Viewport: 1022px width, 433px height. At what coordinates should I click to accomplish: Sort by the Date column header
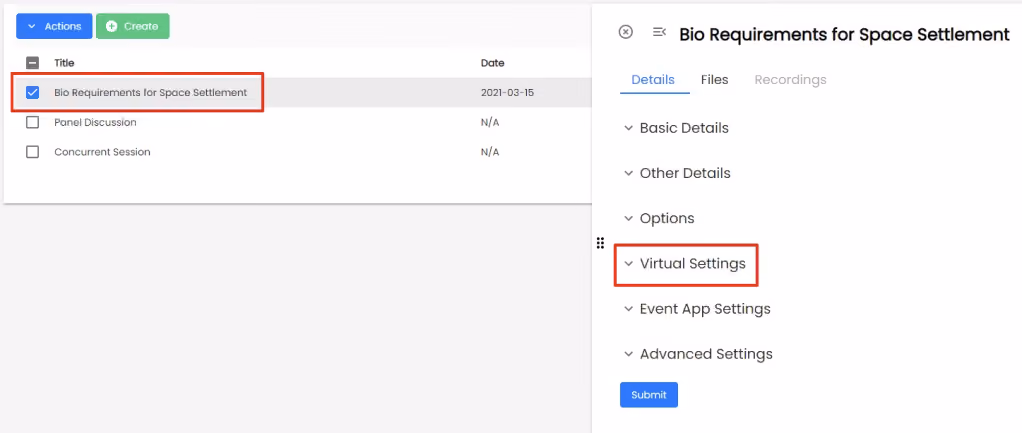tap(492, 63)
